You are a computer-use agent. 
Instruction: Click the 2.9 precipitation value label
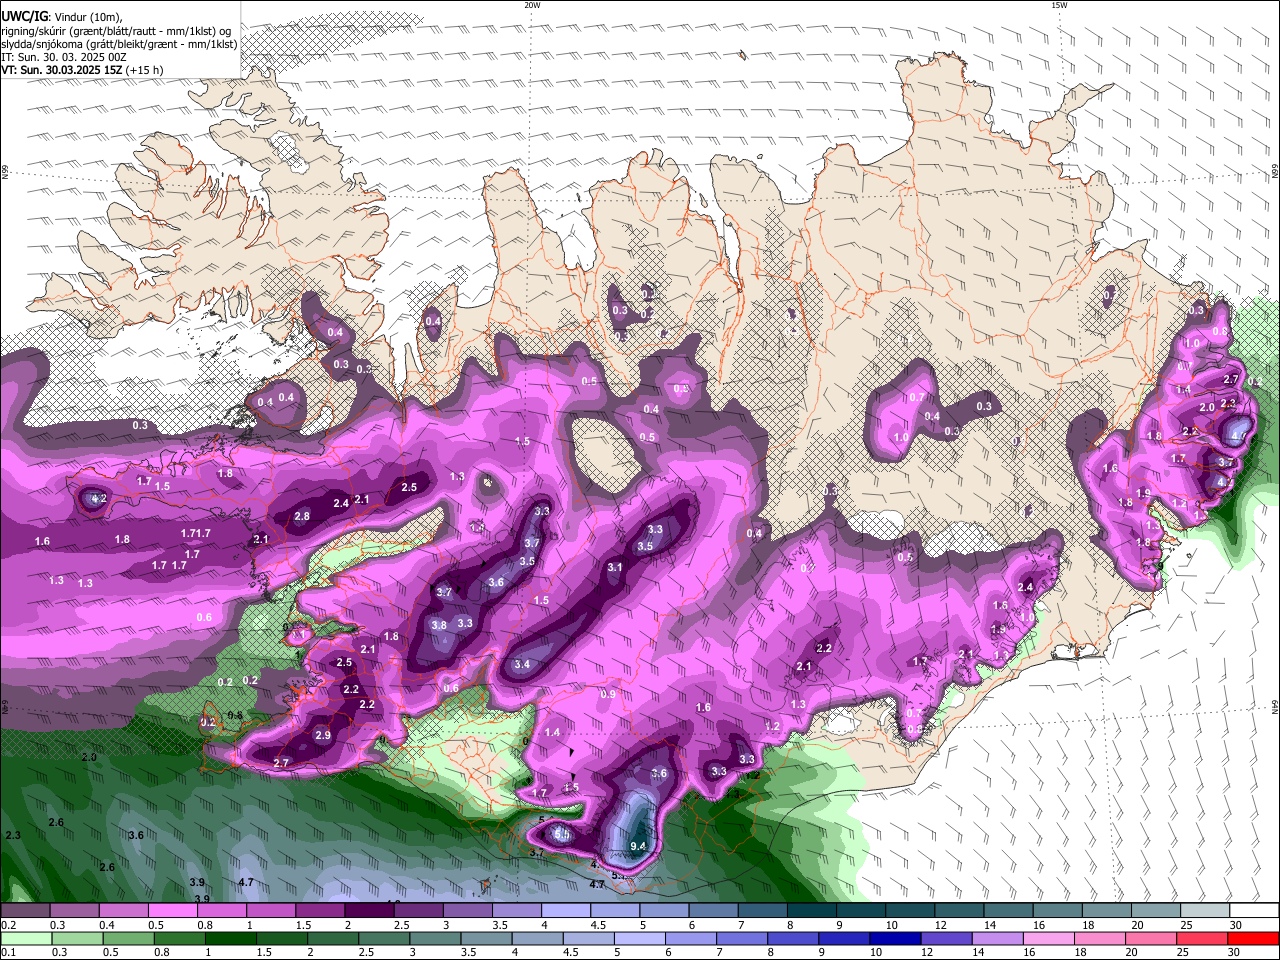(322, 736)
